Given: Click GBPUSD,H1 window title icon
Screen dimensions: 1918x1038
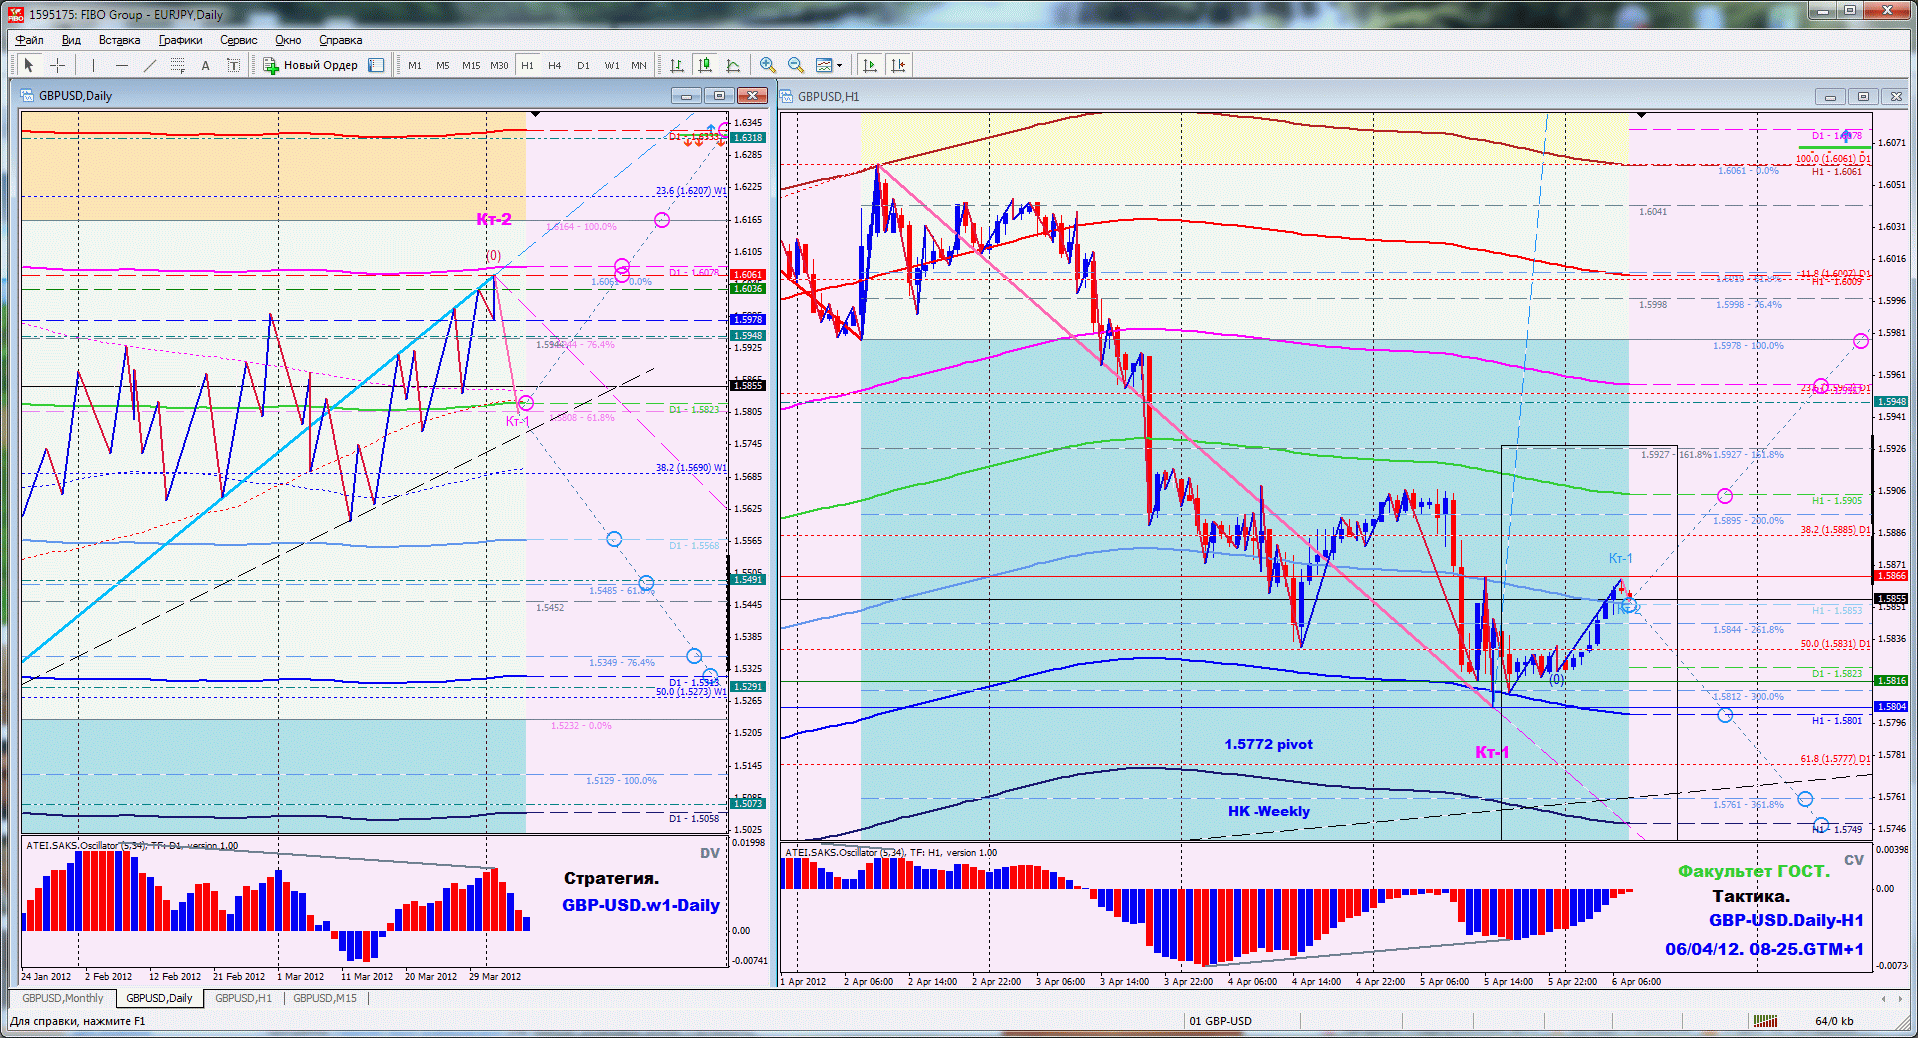Looking at the screenshot, I should coord(787,96).
